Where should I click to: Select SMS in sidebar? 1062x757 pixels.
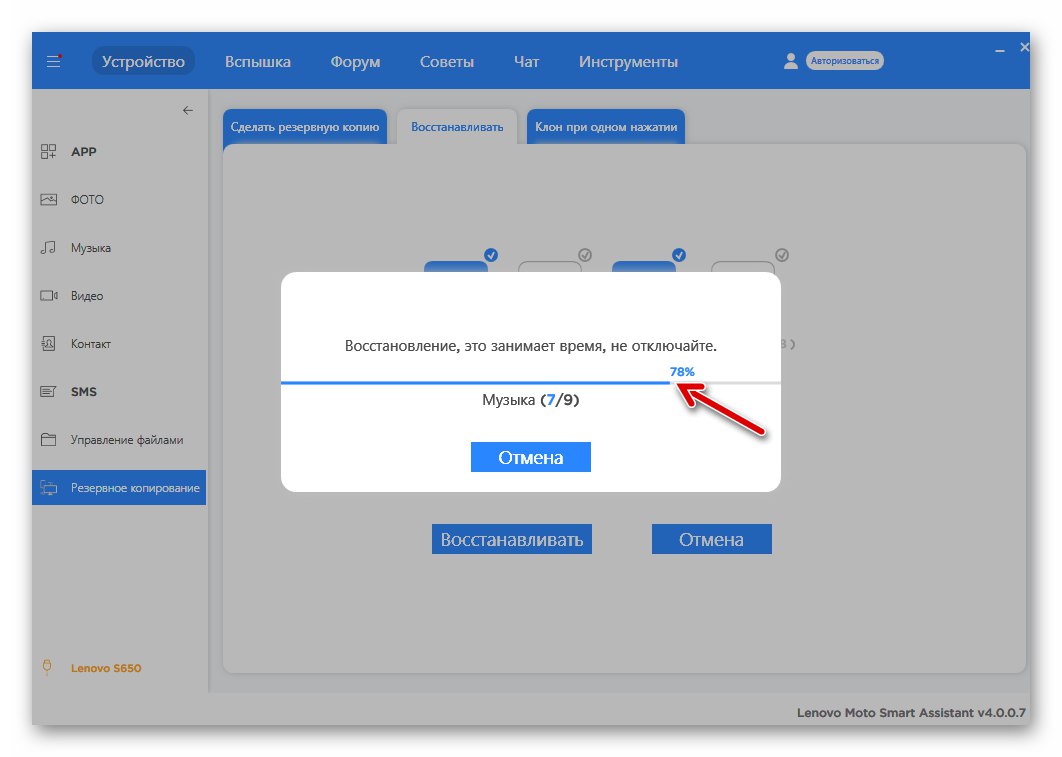(84, 391)
